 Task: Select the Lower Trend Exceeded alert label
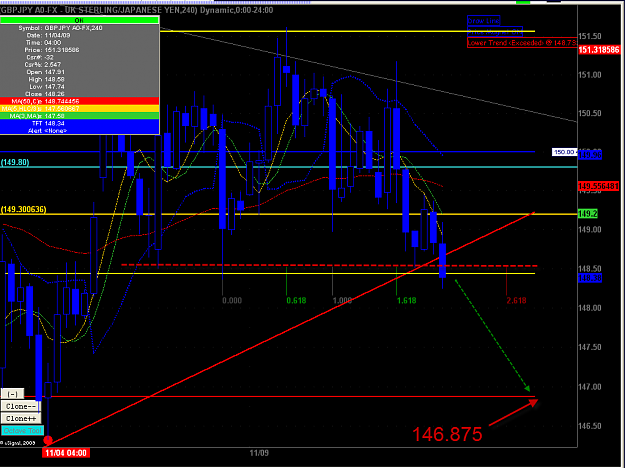tap(522, 43)
